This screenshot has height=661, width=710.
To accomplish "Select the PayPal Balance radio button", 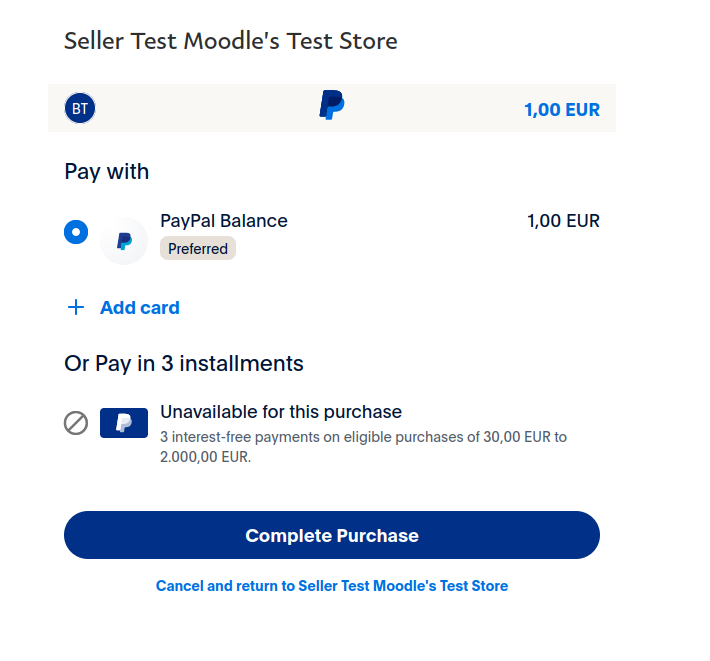I will pyautogui.click(x=76, y=232).
